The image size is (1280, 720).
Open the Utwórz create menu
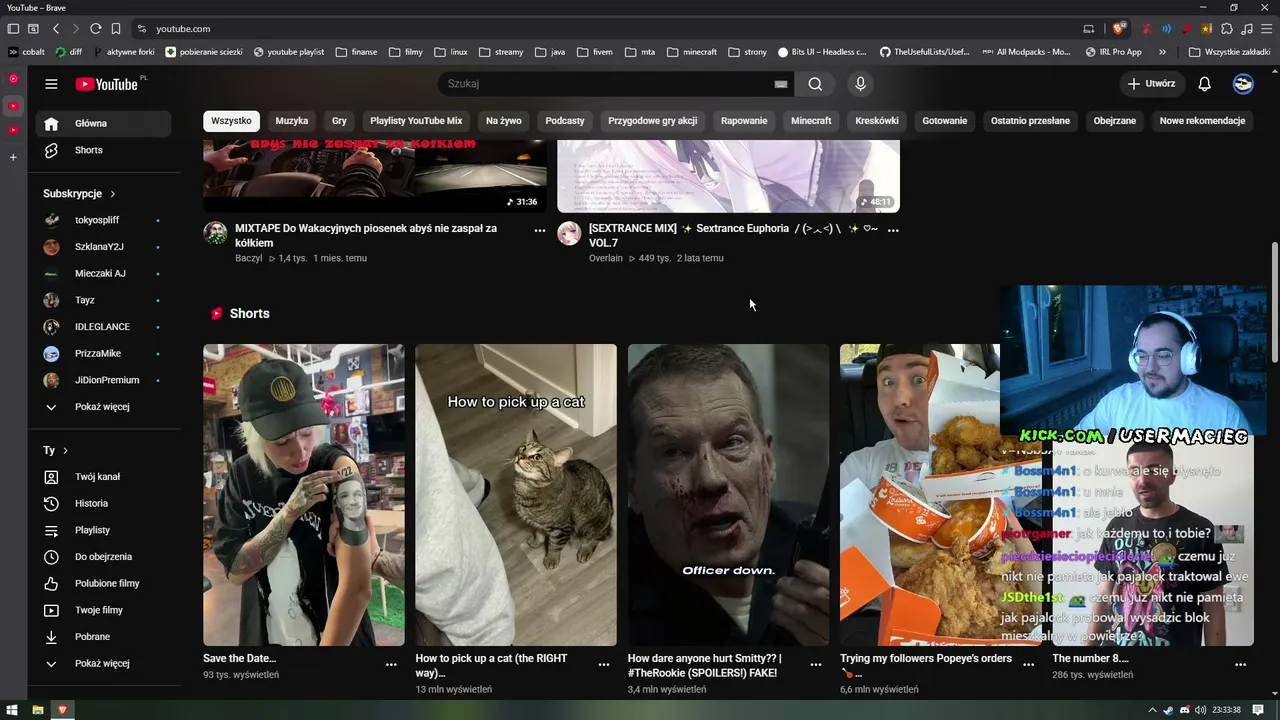click(1151, 84)
